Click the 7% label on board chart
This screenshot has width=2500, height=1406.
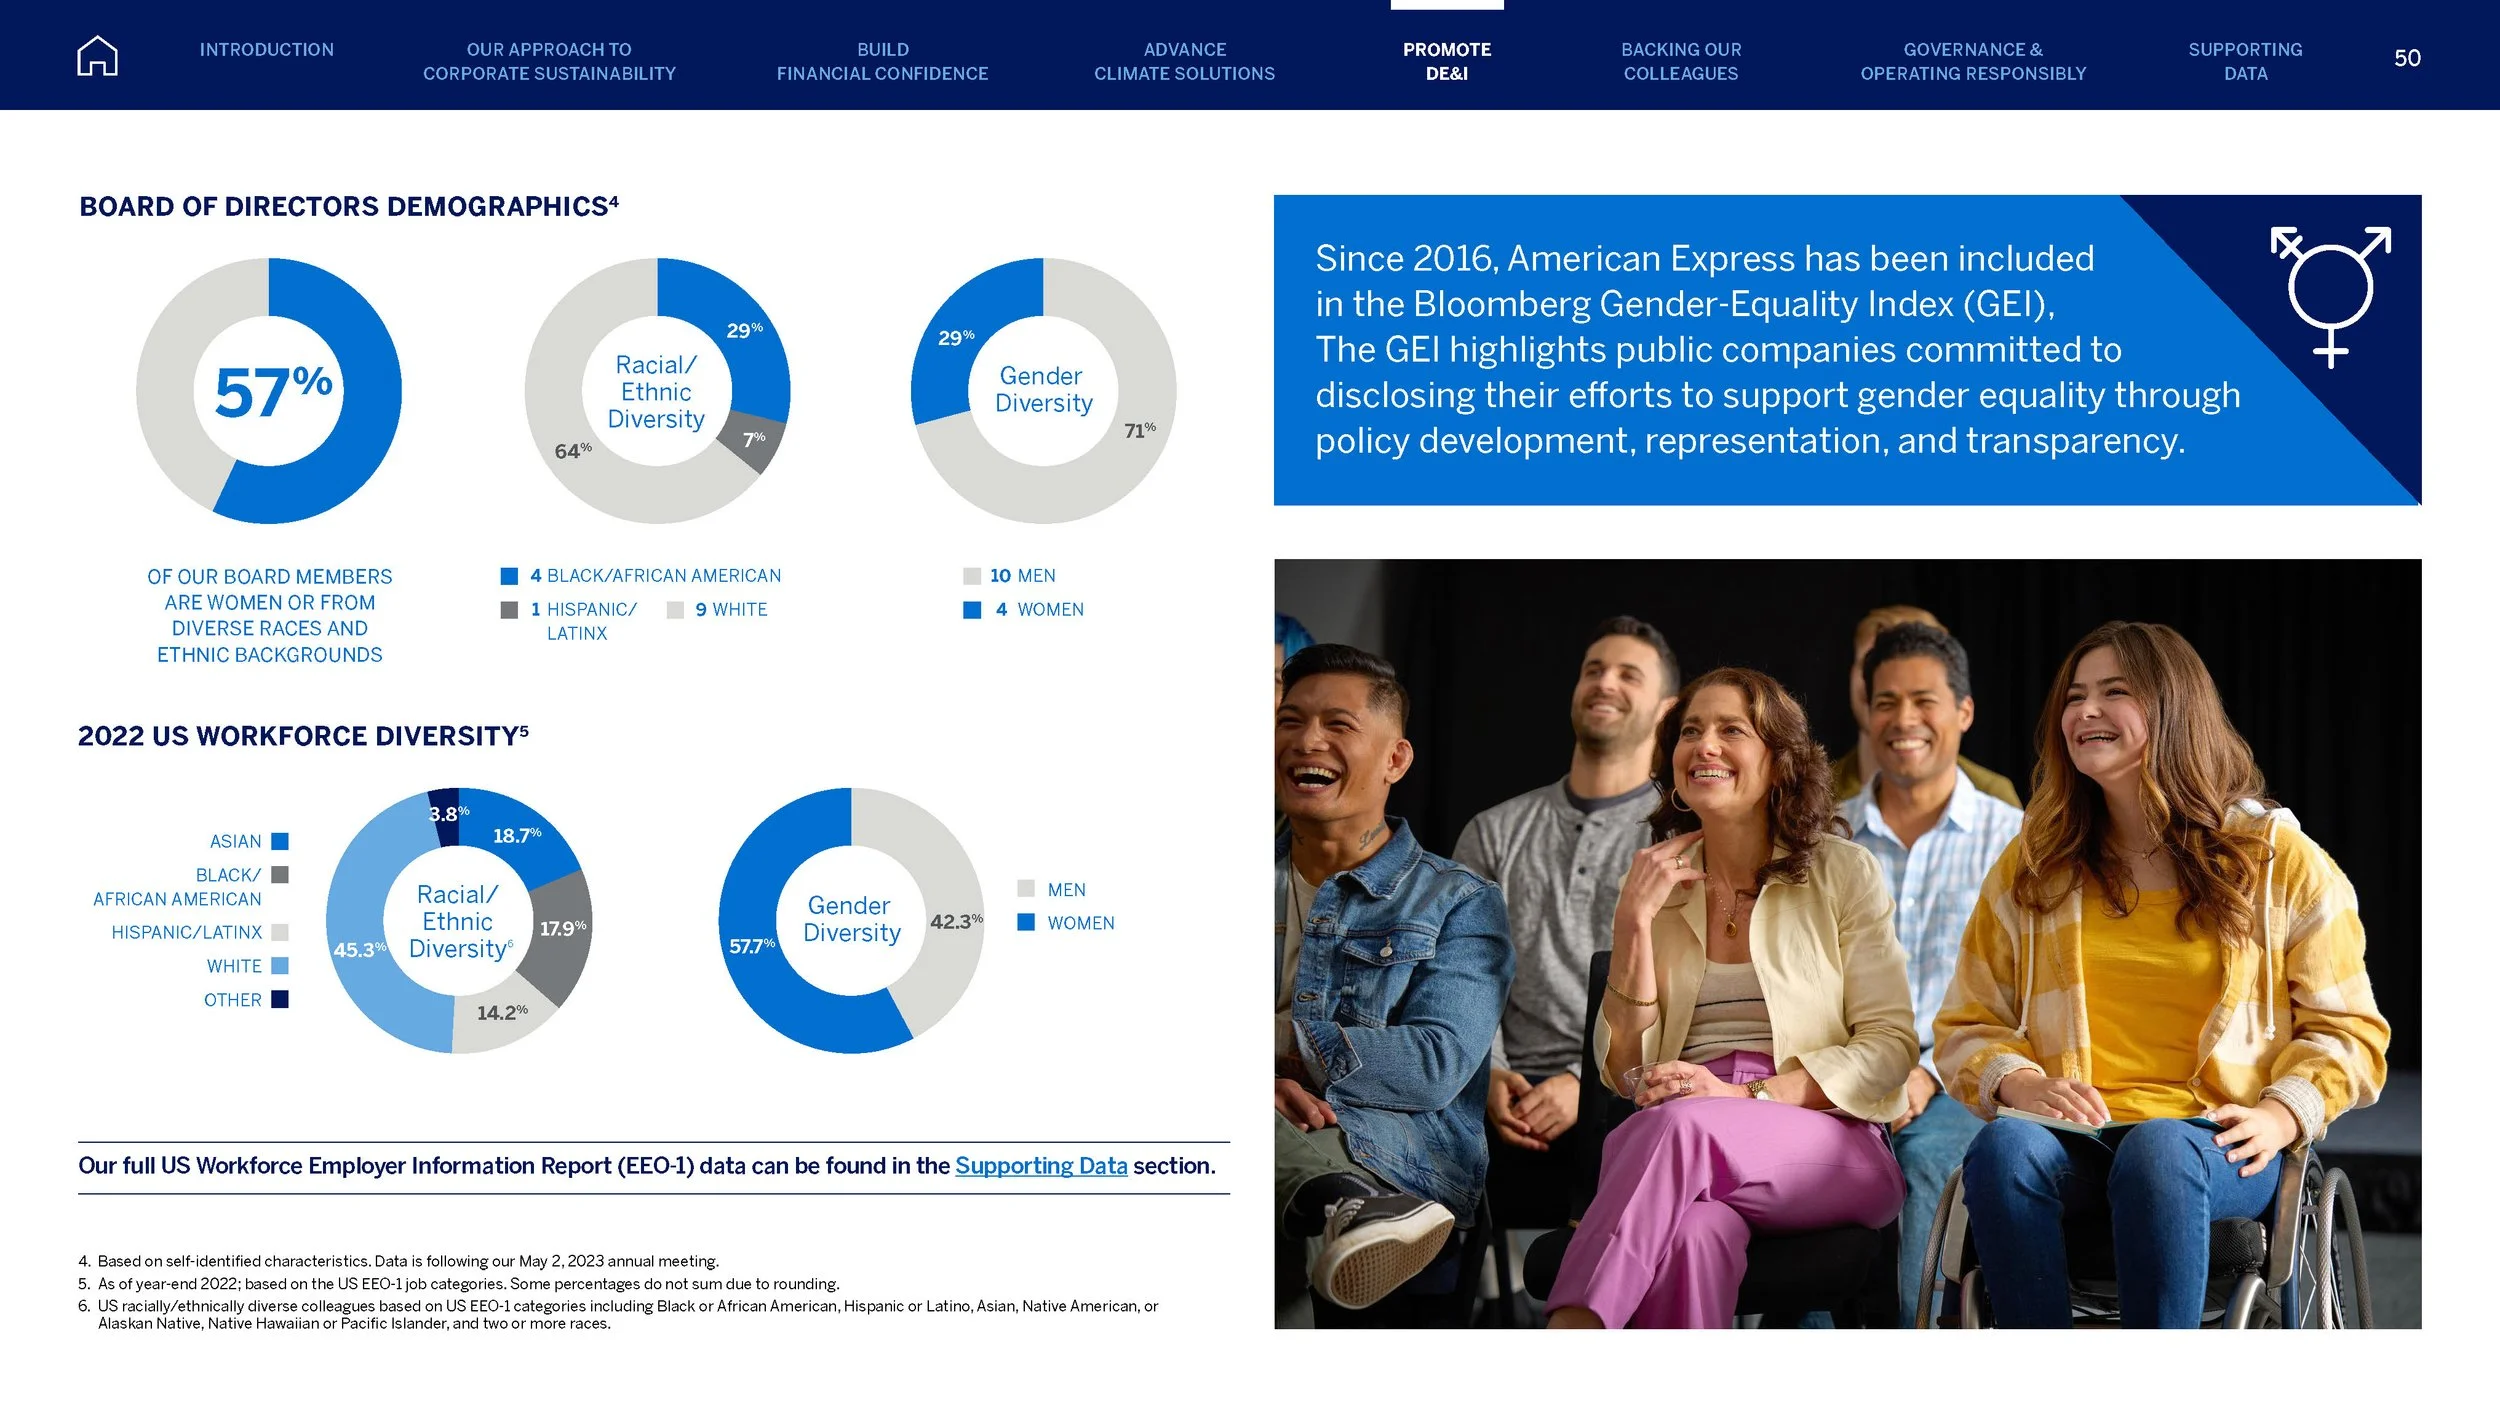[754, 439]
